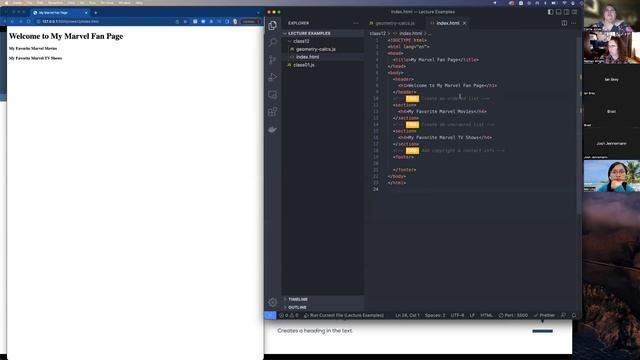The width and height of the screenshot is (640, 360).
Task: Click the My Favorite Marvel TV Shows heading
Action: pyautogui.click(x=36, y=58)
